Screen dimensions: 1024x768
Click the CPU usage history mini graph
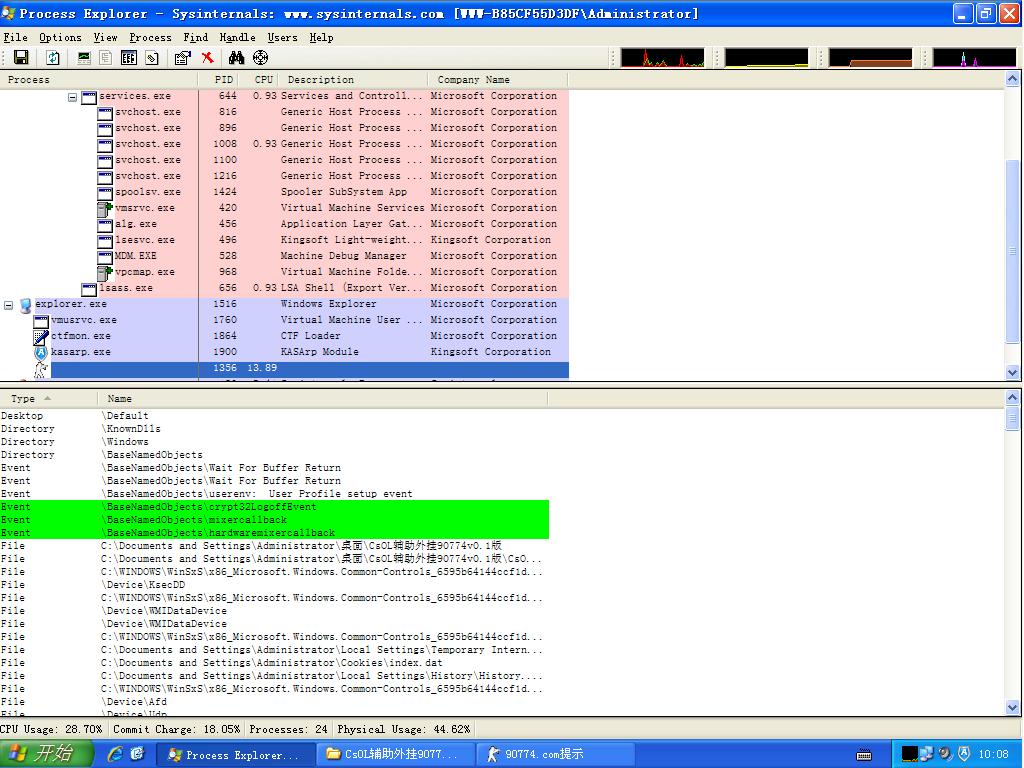pyautogui.click(x=662, y=57)
